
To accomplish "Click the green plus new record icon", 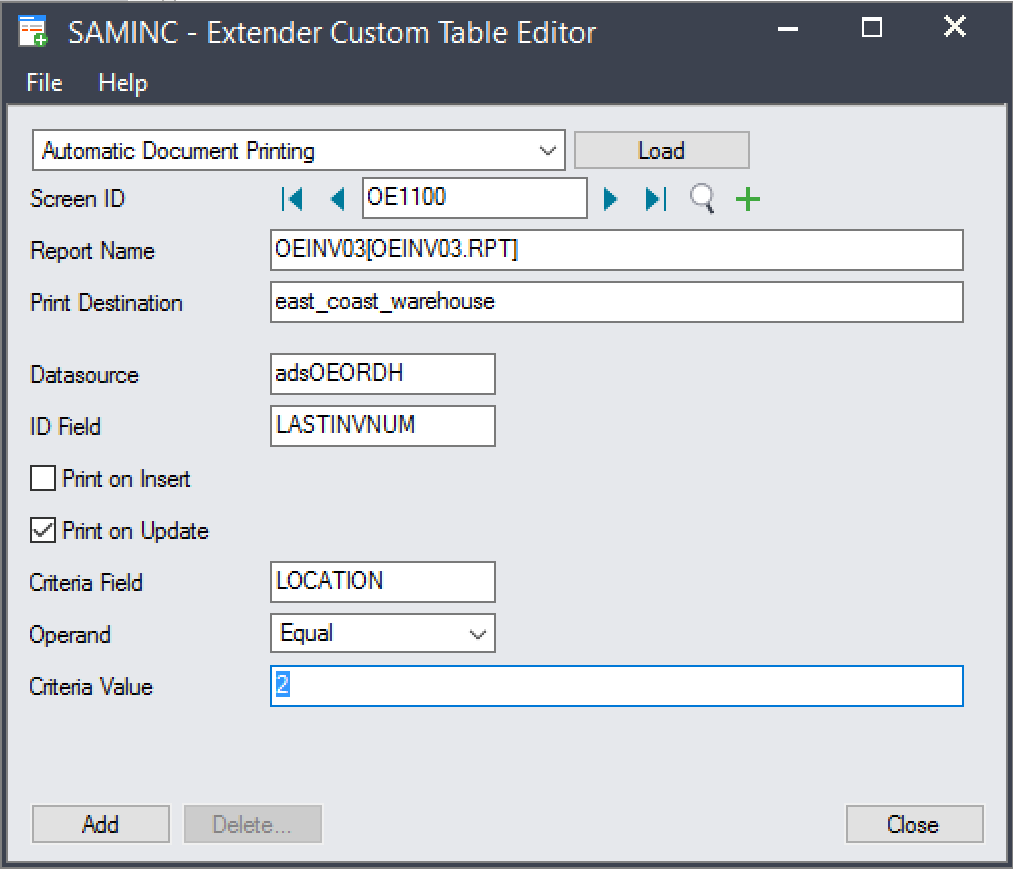I will (747, 198).
